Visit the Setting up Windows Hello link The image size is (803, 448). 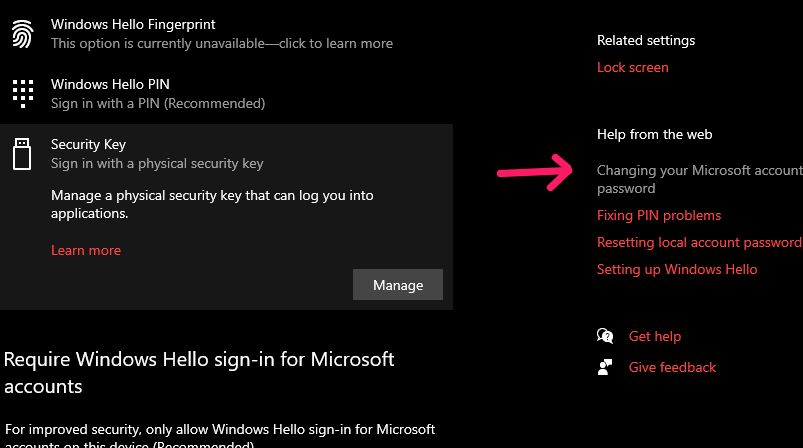(677, 269)
